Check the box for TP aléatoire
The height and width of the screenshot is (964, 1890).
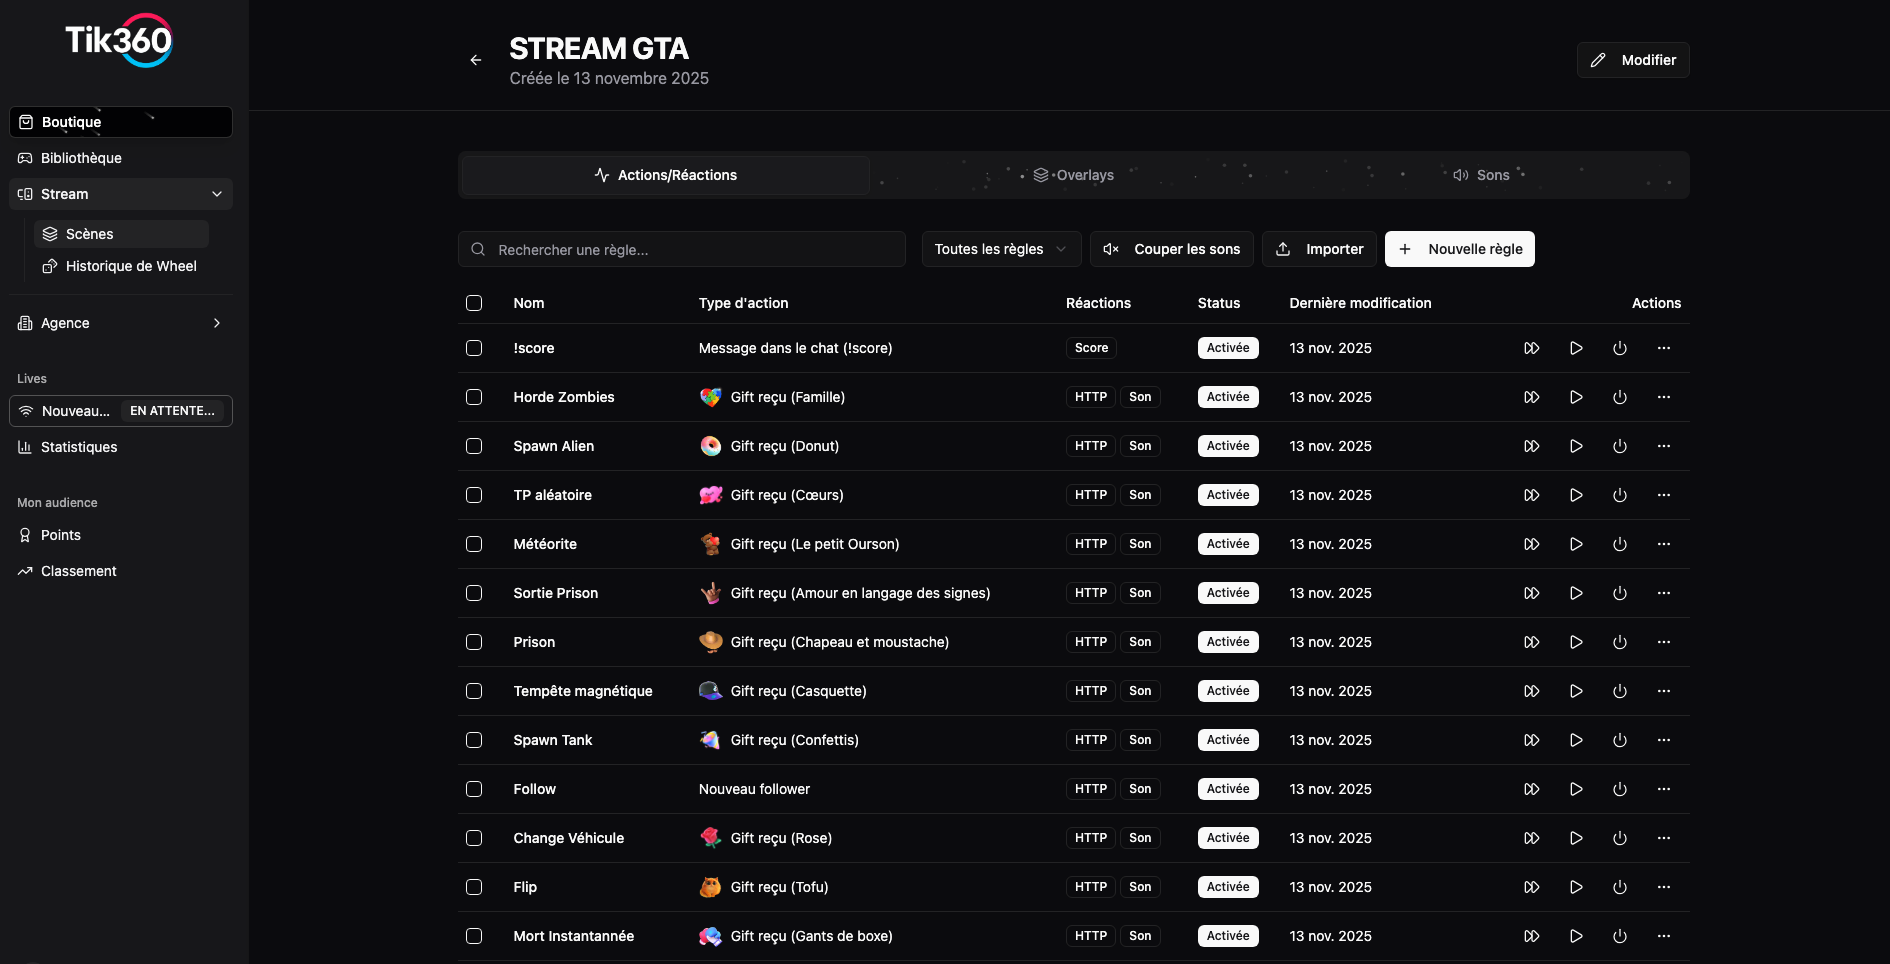(474, 495)
